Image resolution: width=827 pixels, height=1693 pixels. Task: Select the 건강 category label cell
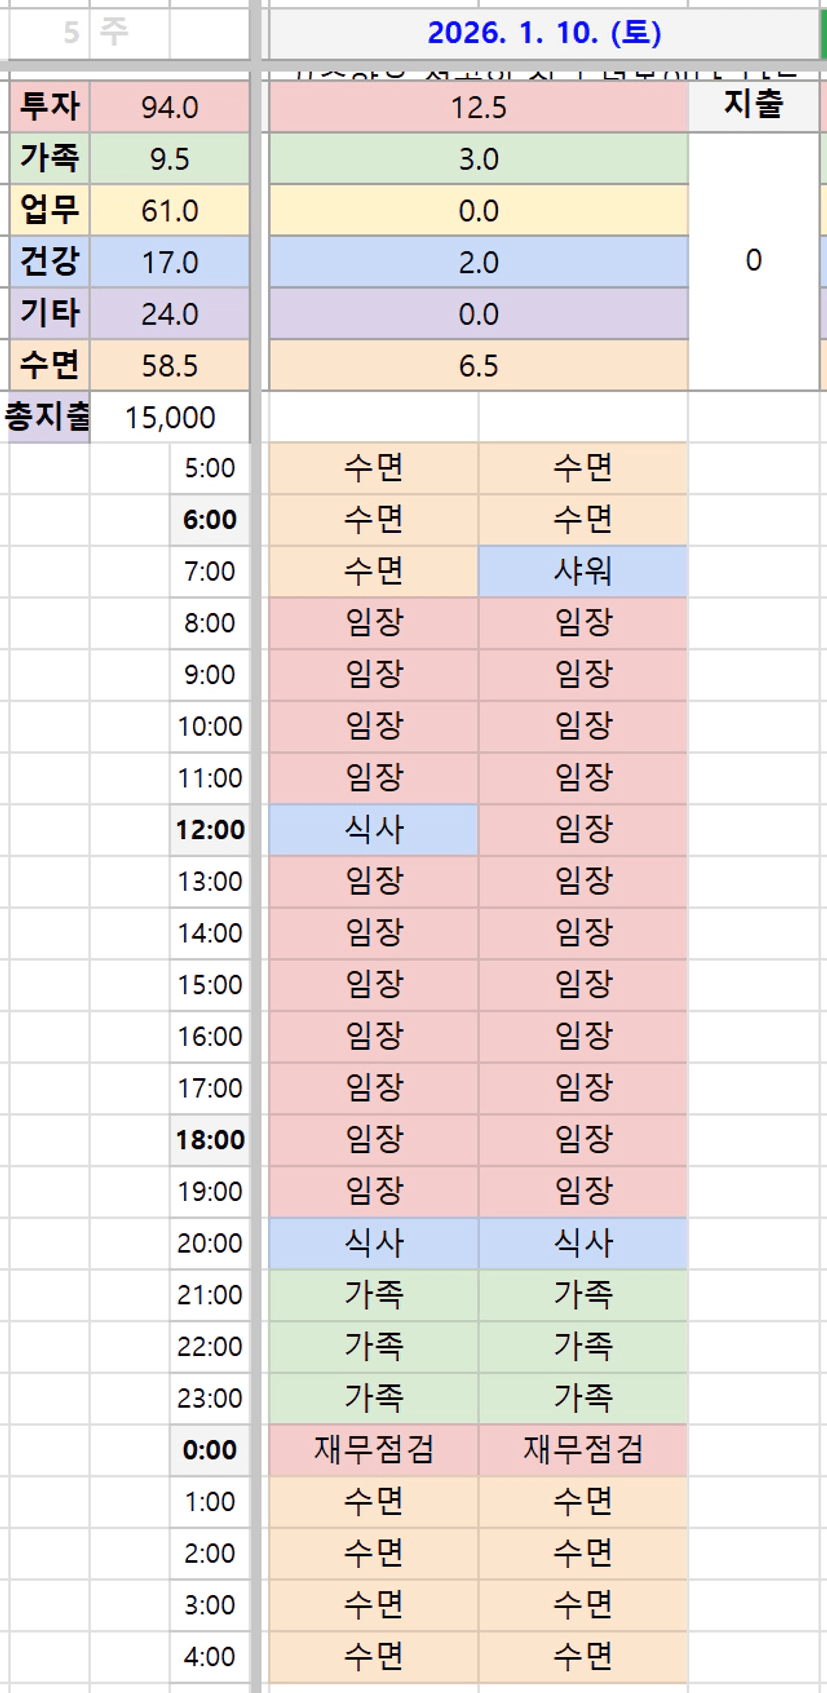[50, 262]
